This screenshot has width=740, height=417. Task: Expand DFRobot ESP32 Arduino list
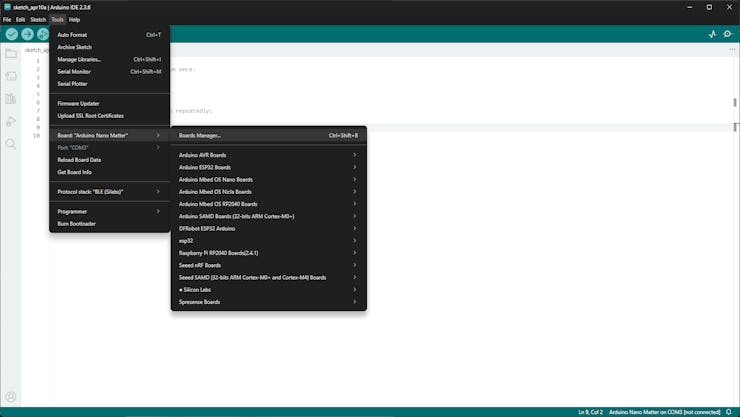(x=269, y=229)
